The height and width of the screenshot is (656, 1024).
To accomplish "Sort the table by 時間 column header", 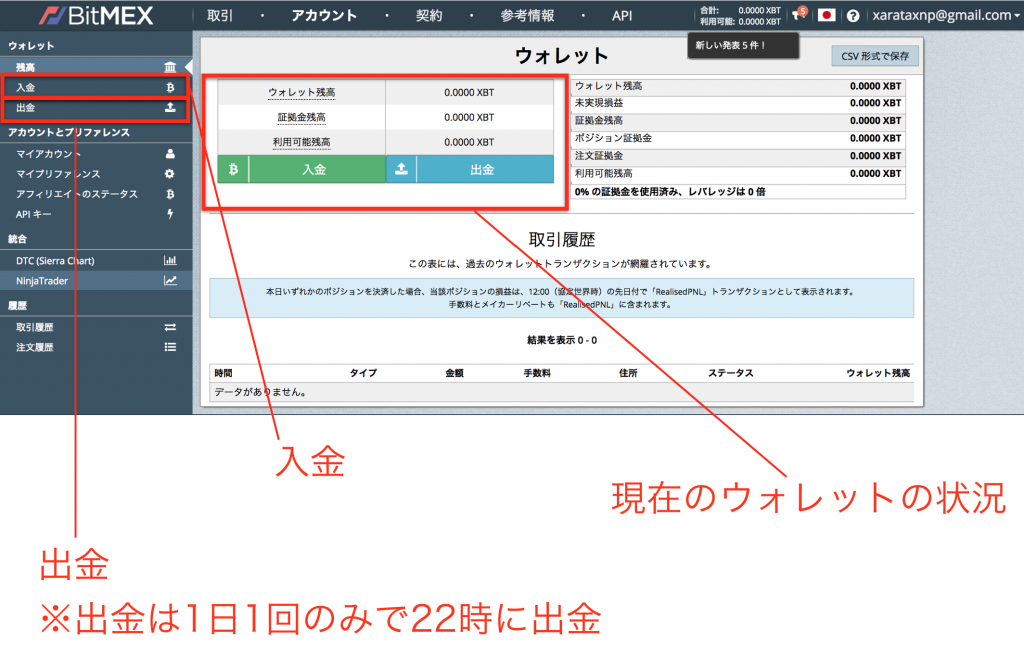I will 223,373.
